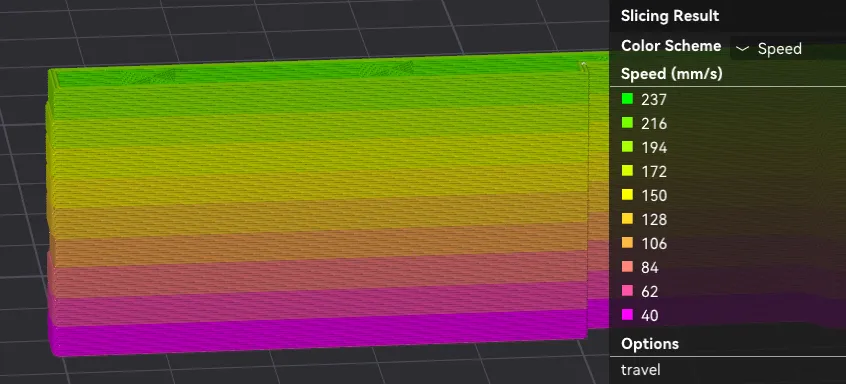Screen dimensions: 846x384
Task: Click the chevron beside Speed
Action: click(x=743, y=49)
